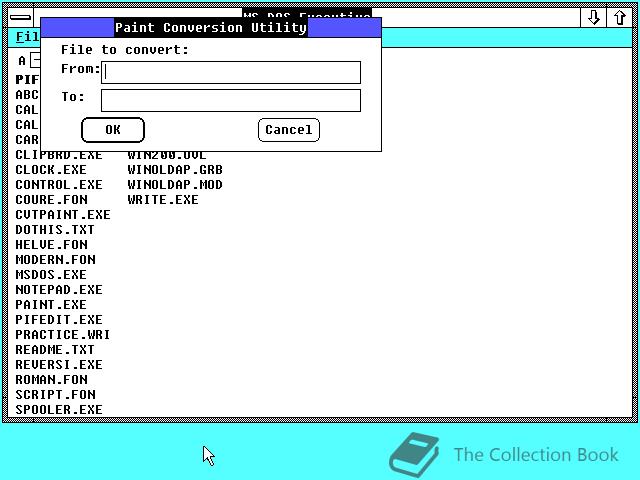Select DOTHIS.TXT in the file list
640x480 pixels.
tap(55, 230)
